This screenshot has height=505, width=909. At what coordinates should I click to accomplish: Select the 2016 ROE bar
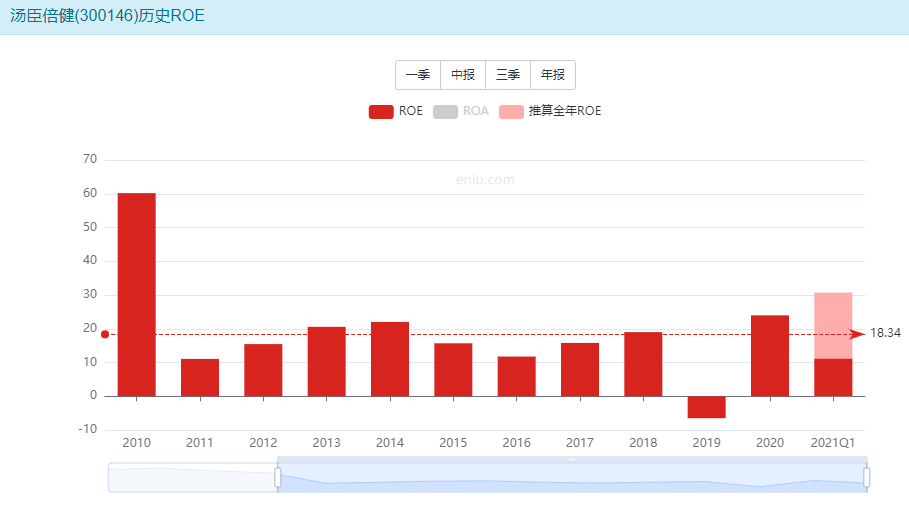click(517, 376)
